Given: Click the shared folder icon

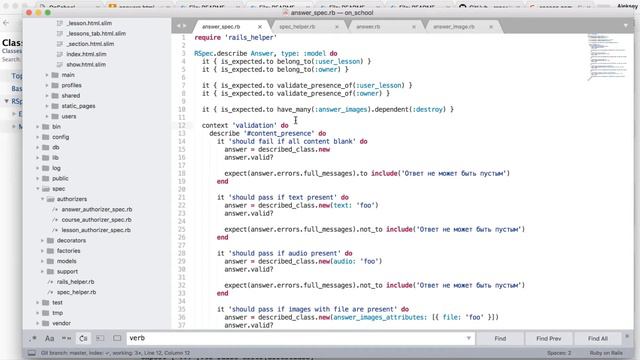Looking at the screenshot, I should click(x=55, y=96).
